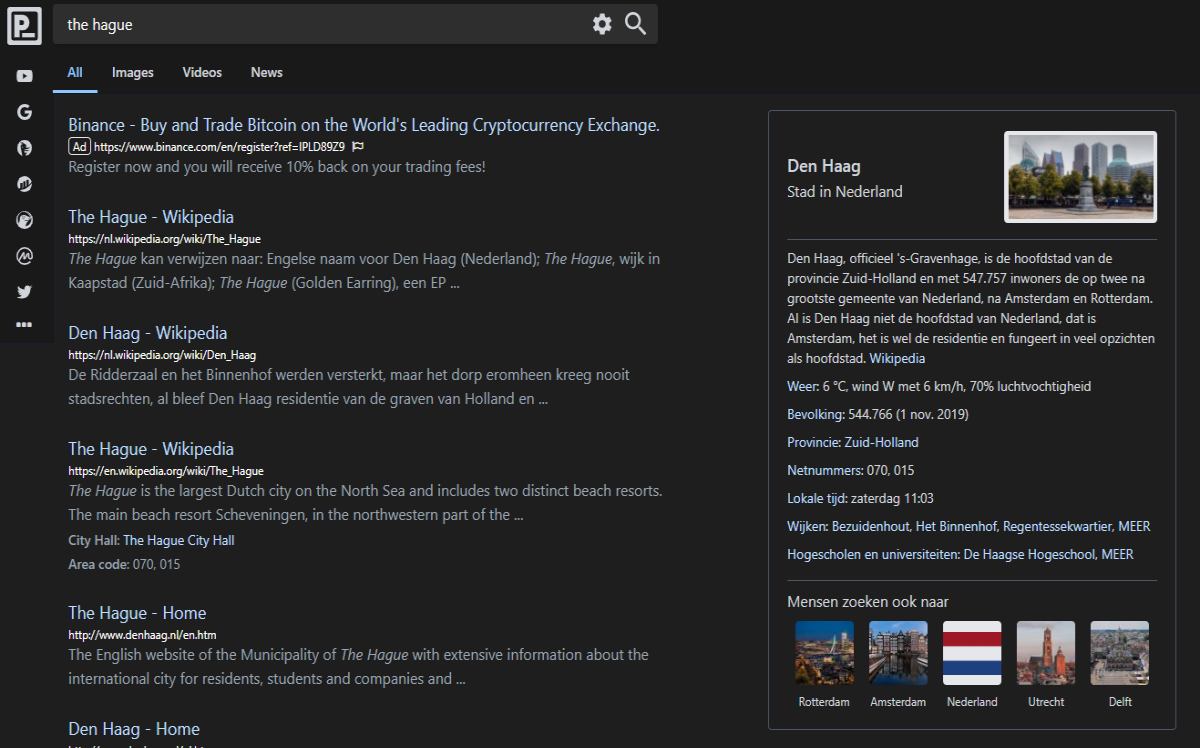The image size is (1200, 748).
Task: Show MEER under Wijken in info panel
Action: (1134, 526)
